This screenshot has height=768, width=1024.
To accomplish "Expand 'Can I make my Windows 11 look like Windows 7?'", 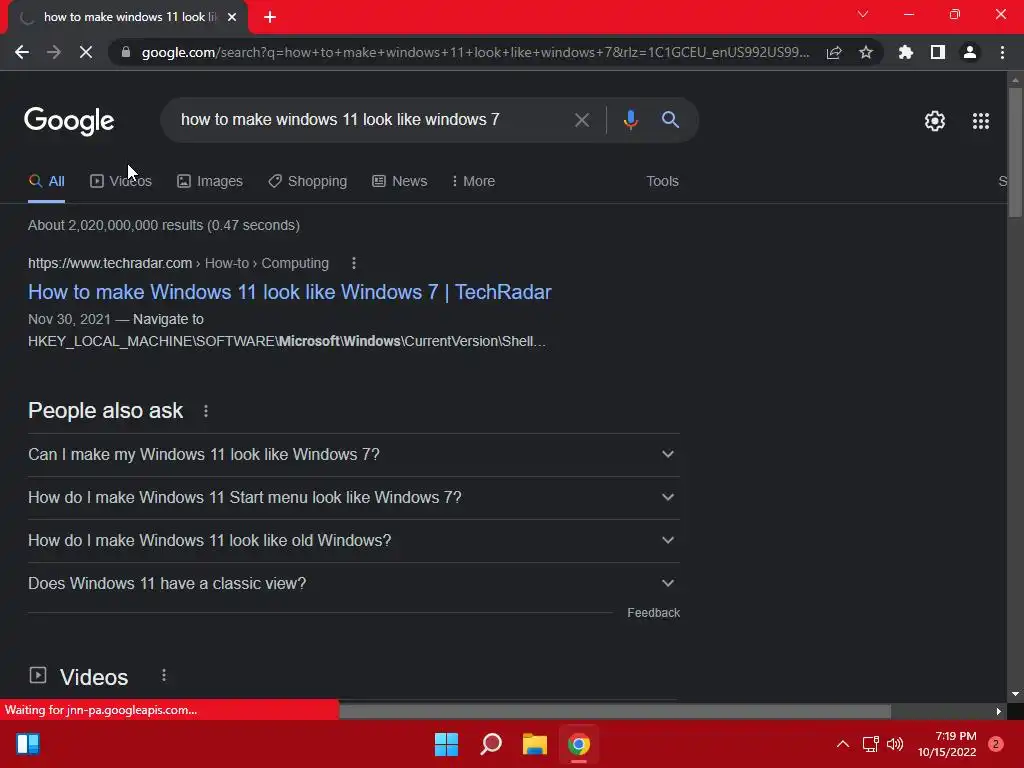I will 354,455.
